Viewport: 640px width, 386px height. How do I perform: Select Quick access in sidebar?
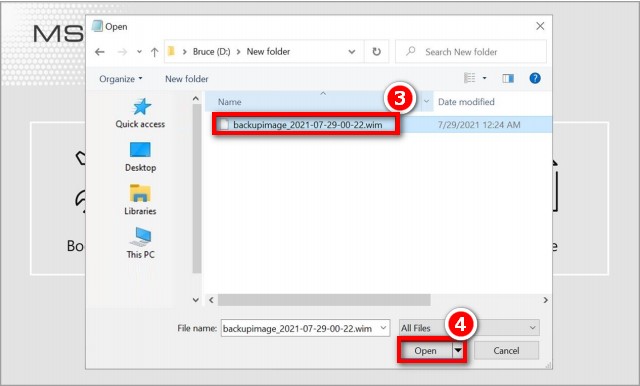tap(140, 113)
